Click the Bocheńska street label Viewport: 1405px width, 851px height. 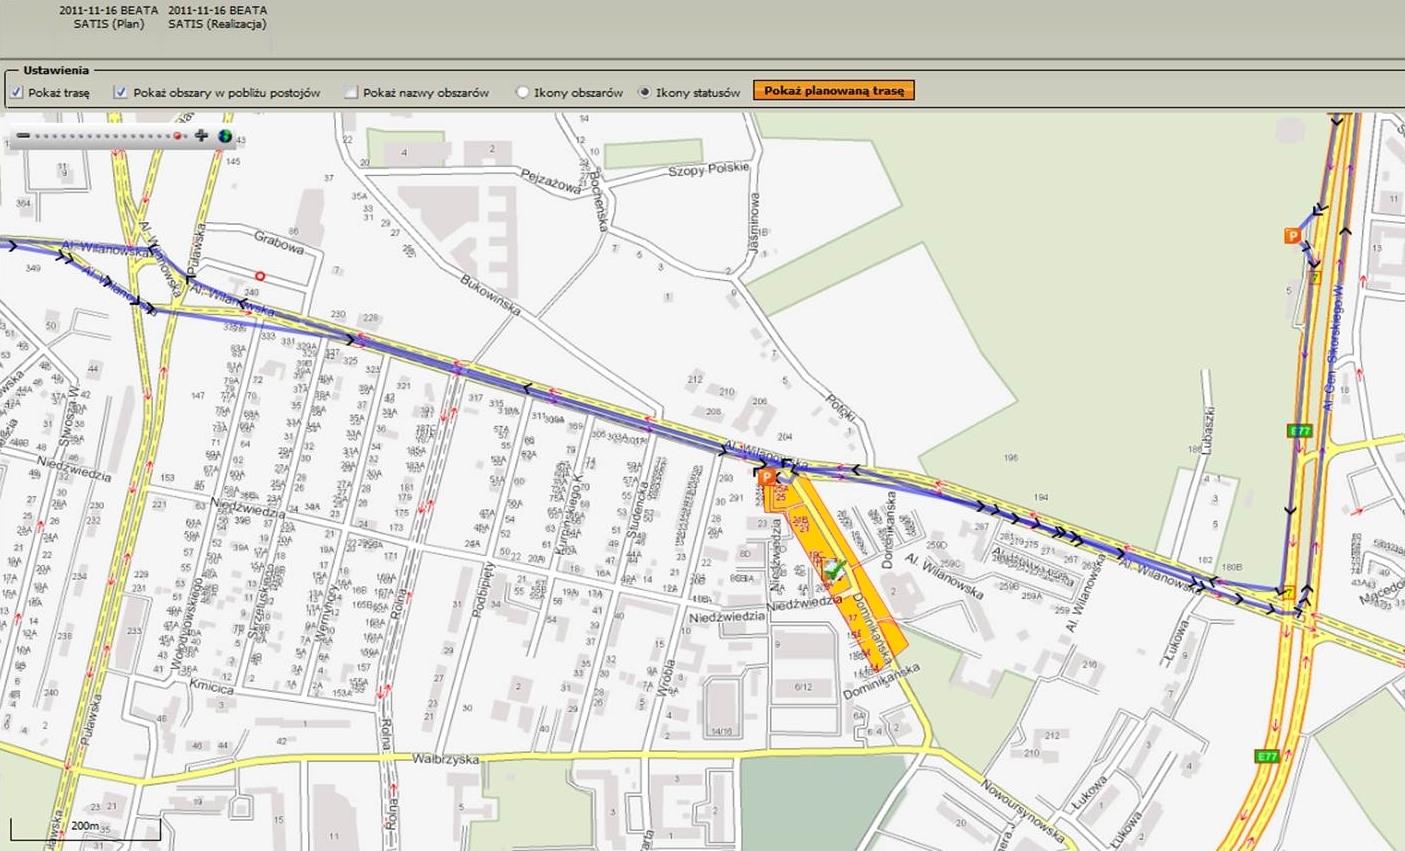(598, 203)
